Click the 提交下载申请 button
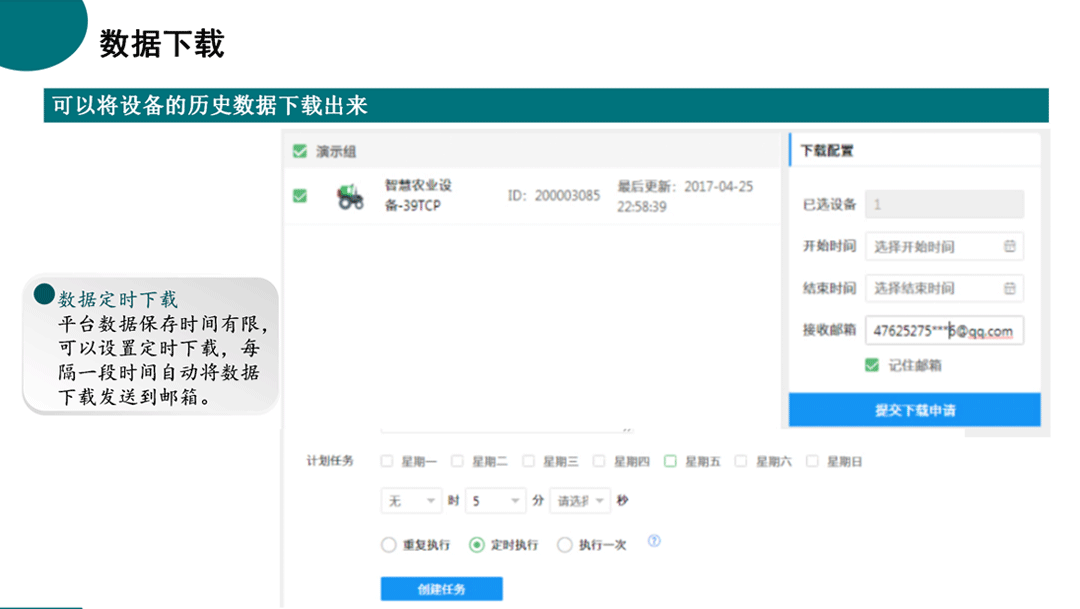Viewport: 1080px width, 609px height. click(914, 409)
